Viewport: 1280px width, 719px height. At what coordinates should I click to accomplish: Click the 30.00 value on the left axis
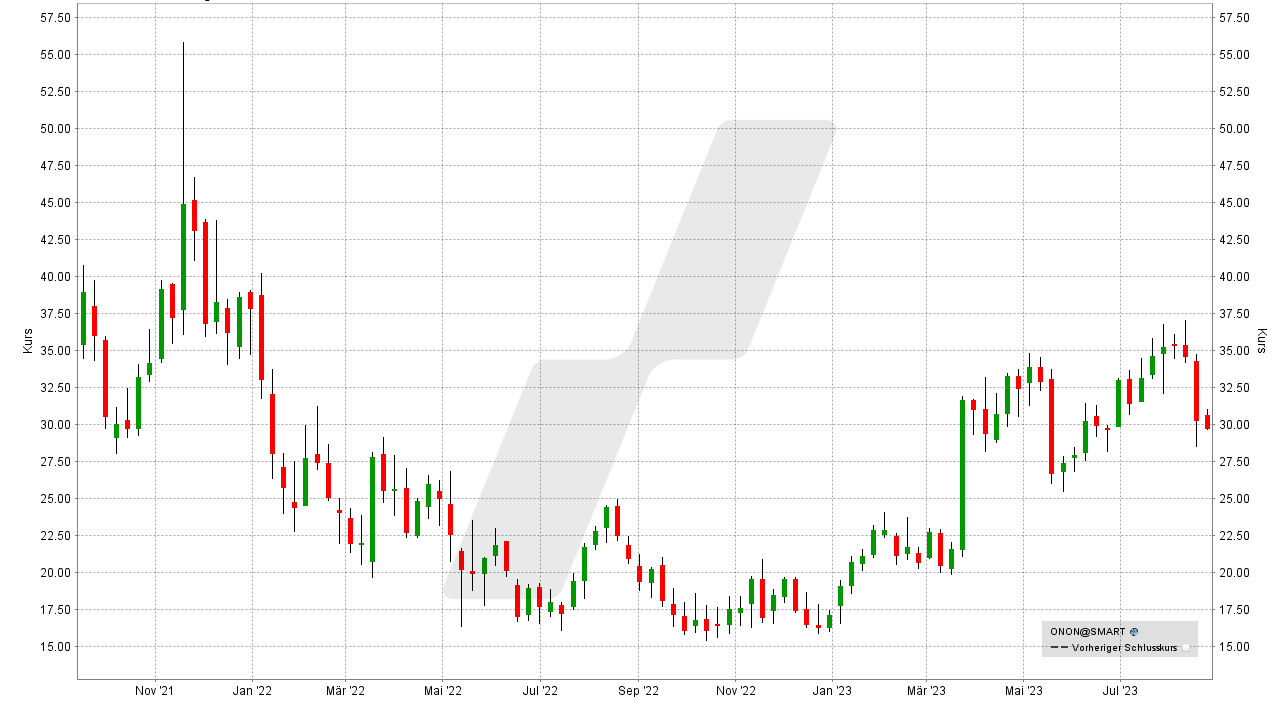point(56,425)
